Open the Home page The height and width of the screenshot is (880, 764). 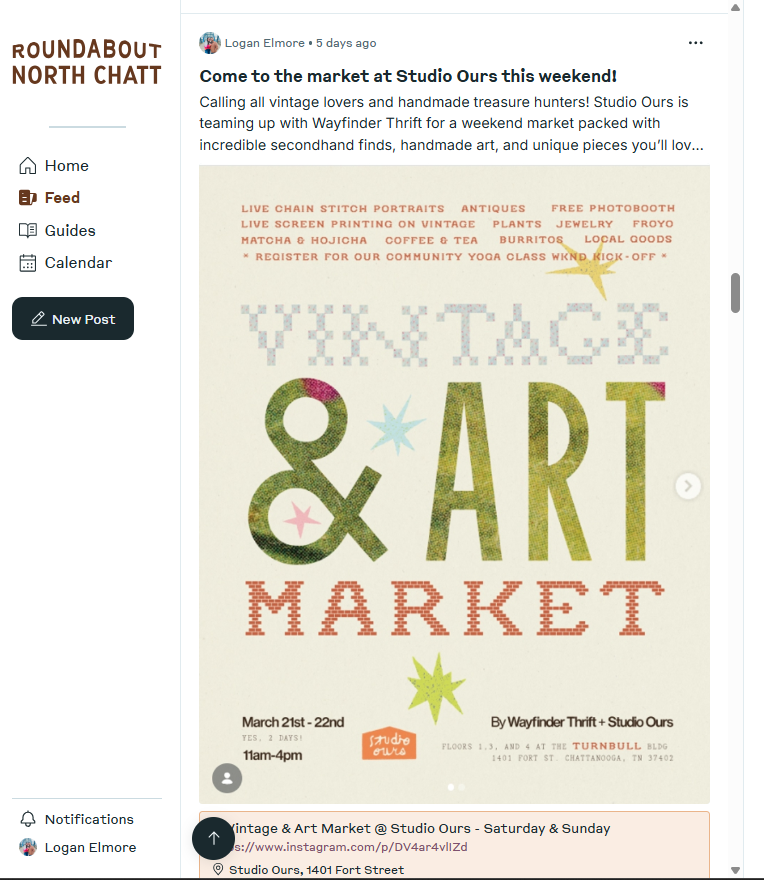click(x=66, y=166)
